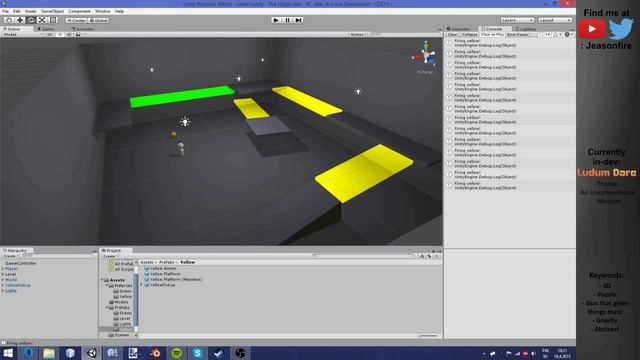Click the Hierarchy search field

coord(58,256)
